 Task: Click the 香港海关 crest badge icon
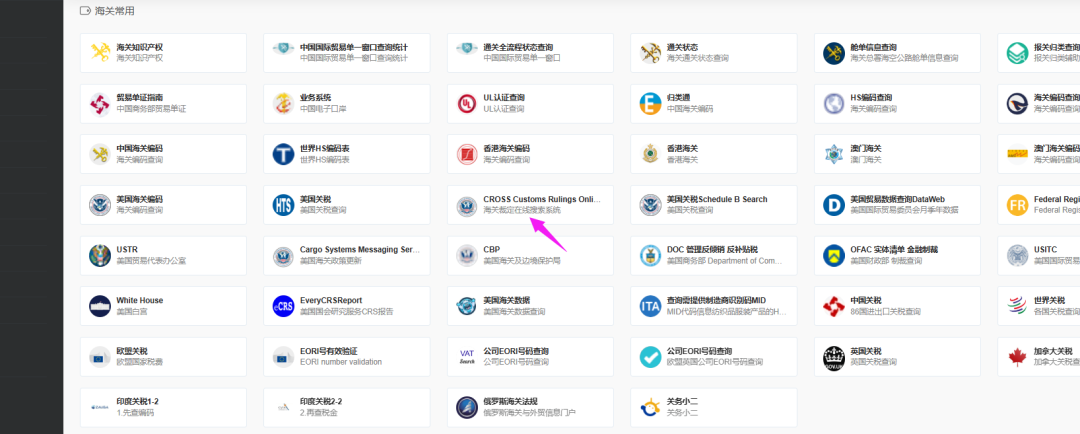coord(650,154)
